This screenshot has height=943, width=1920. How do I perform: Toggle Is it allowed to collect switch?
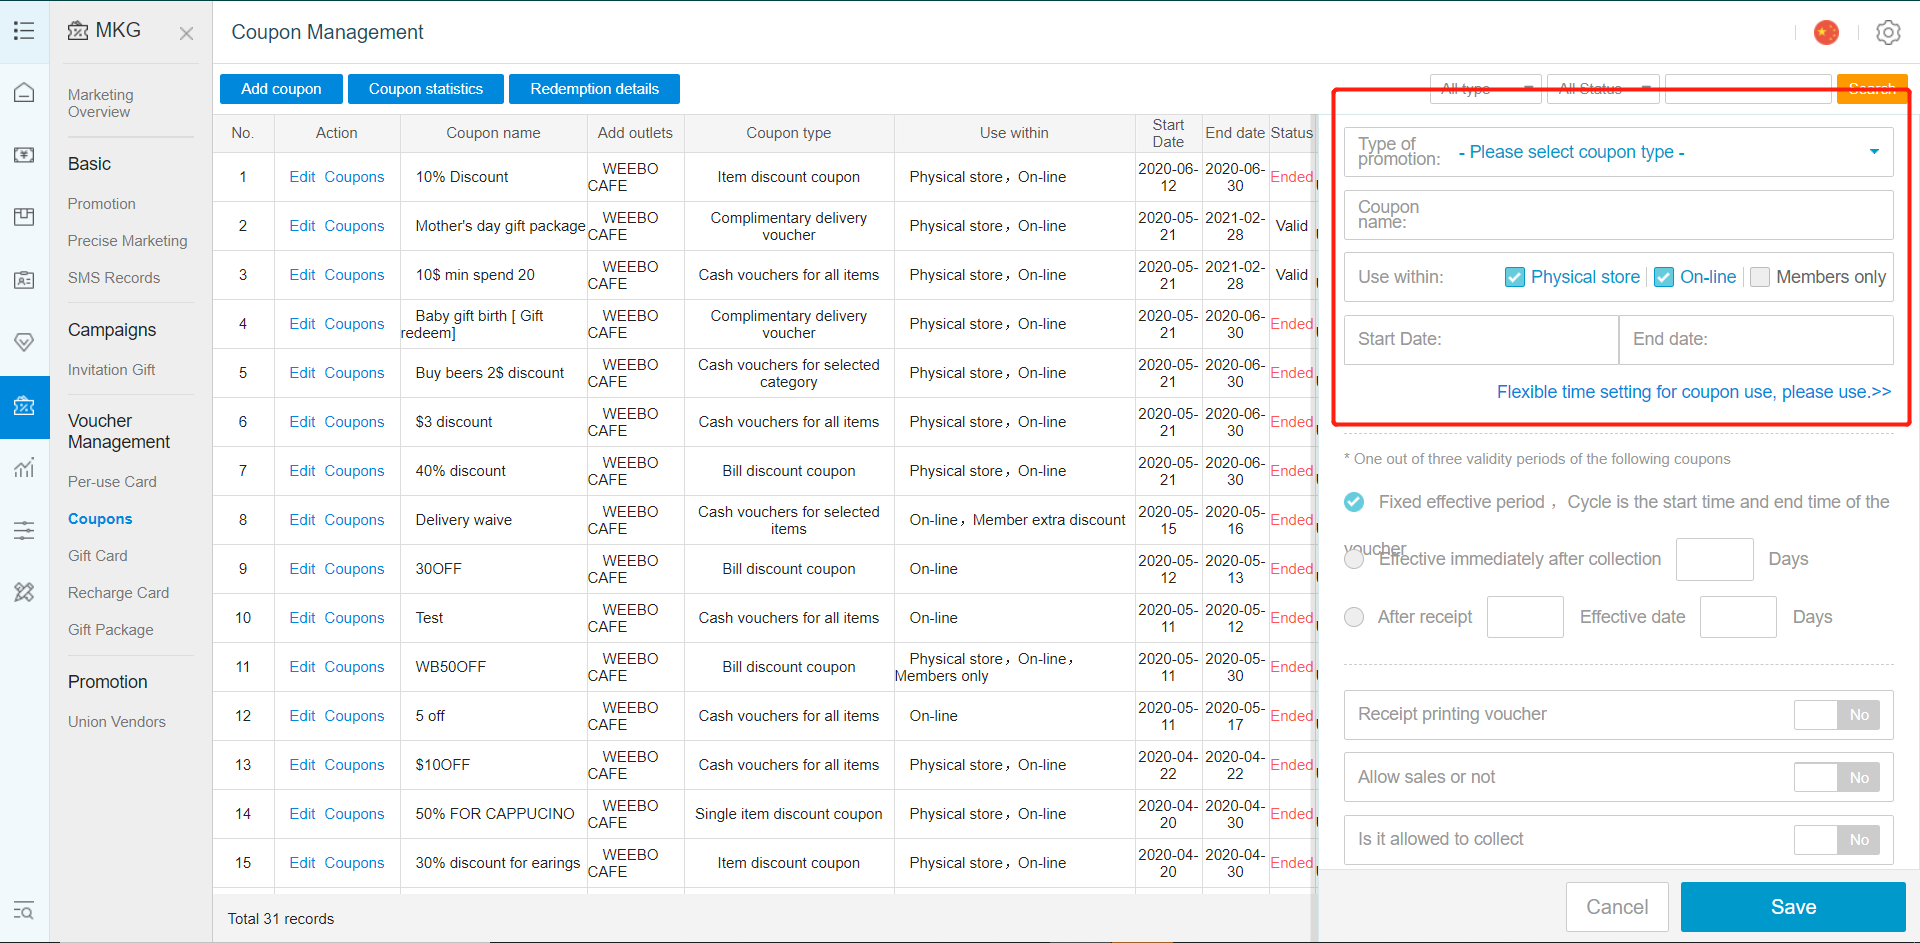point(1837,840)
